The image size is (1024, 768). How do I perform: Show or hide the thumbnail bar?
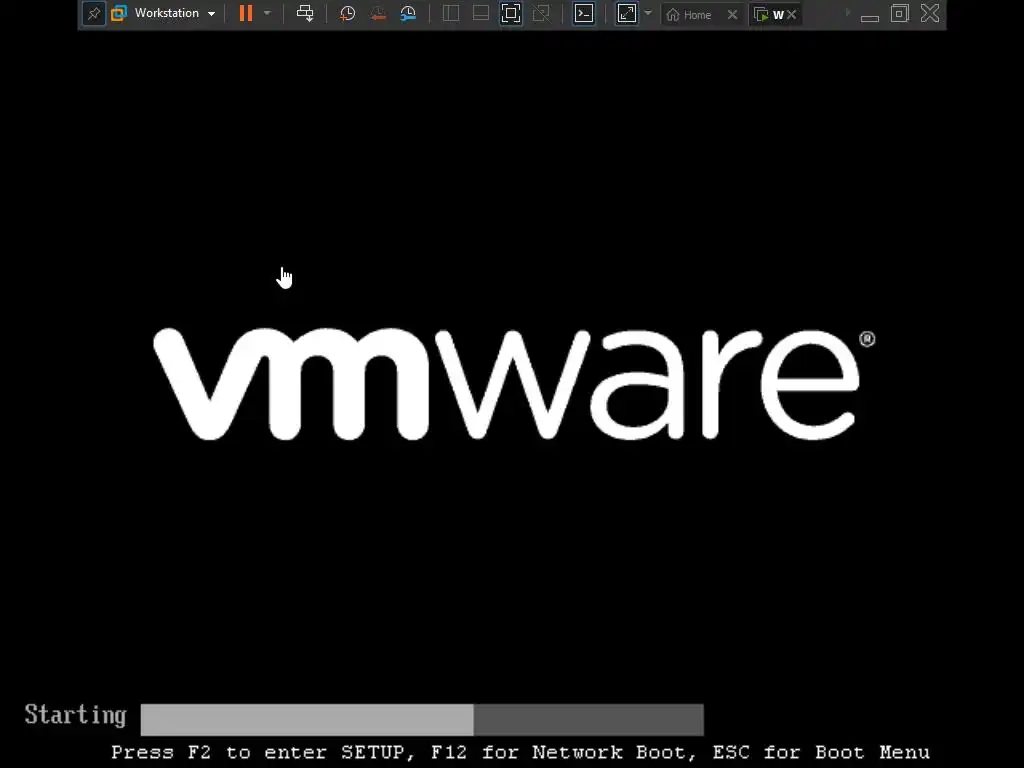tap(481, 13)
